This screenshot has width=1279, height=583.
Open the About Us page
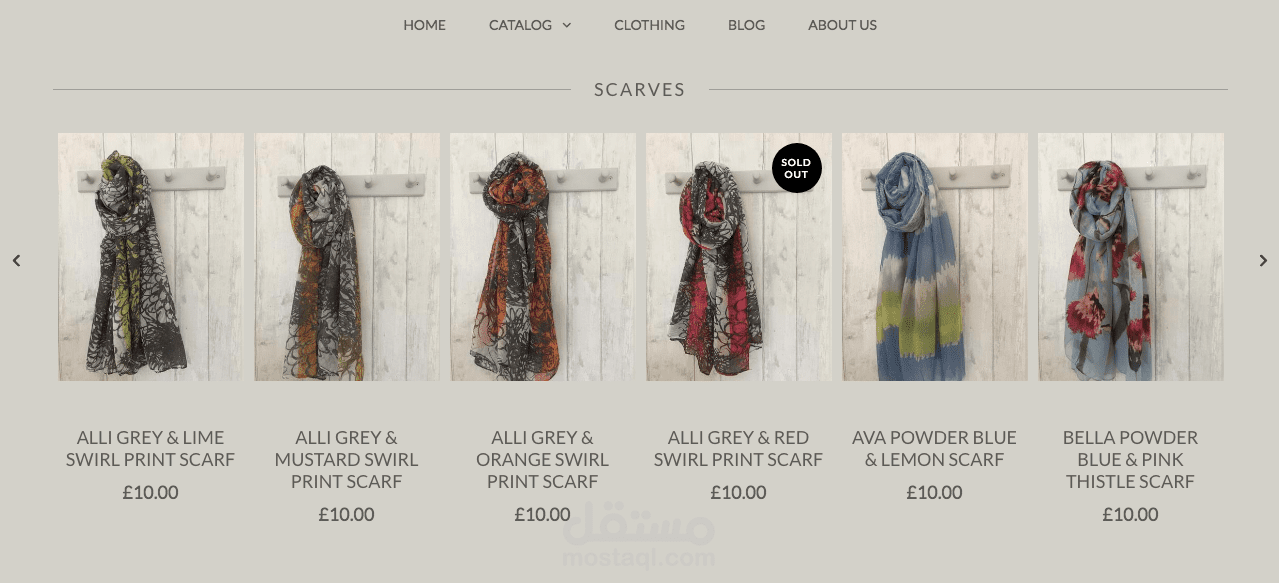pos(843,25)
